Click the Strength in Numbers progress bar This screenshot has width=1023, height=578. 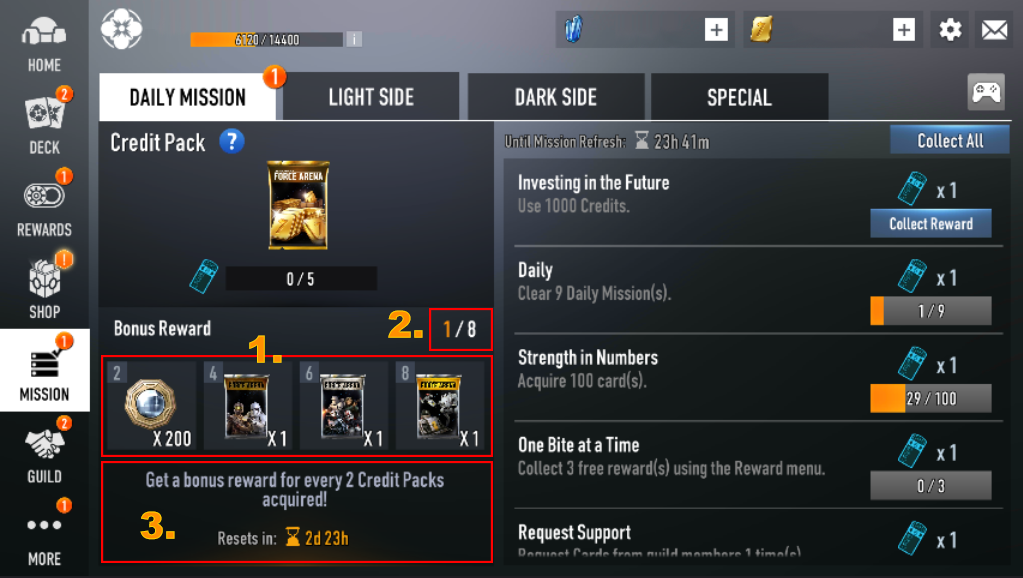931,398
